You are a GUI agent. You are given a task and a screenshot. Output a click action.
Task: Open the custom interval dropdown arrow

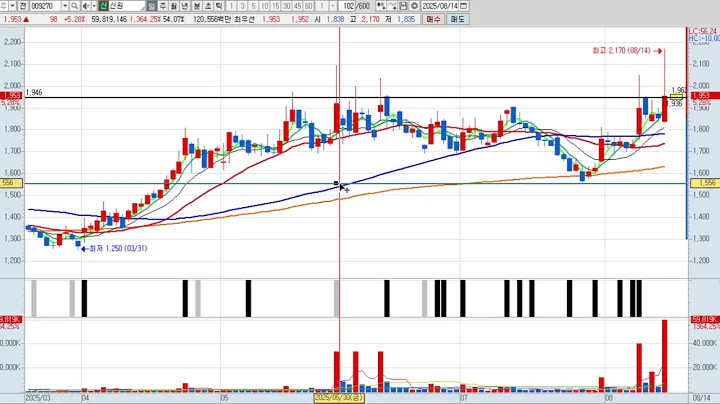click(332, 6)
